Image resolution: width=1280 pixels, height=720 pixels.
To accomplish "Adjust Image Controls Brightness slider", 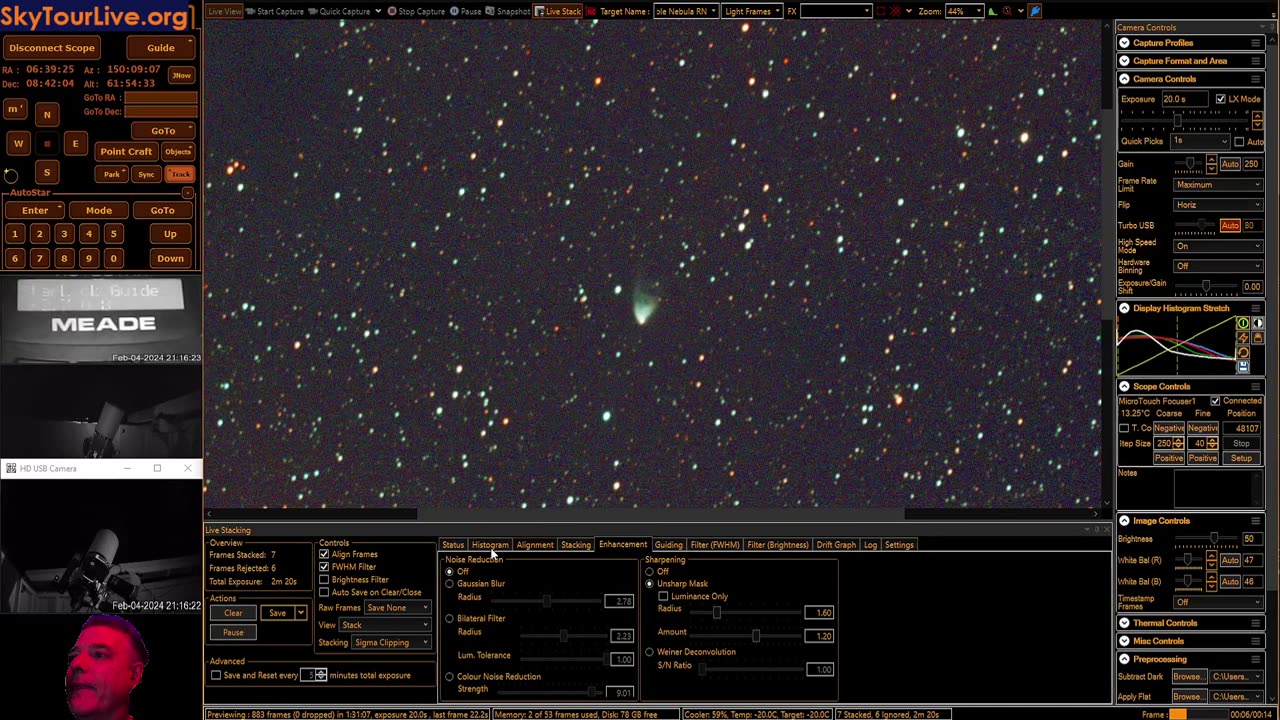I will tap(1207, 539).
